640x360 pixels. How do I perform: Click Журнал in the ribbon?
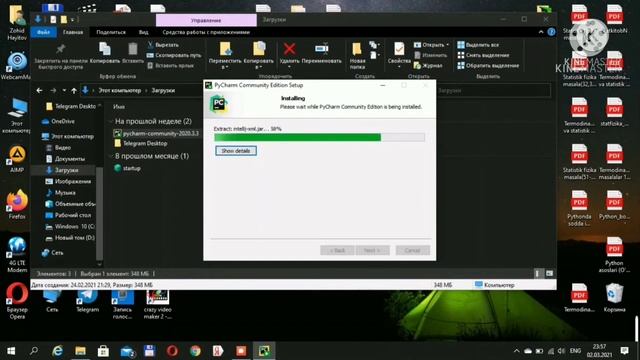(428, 65)
